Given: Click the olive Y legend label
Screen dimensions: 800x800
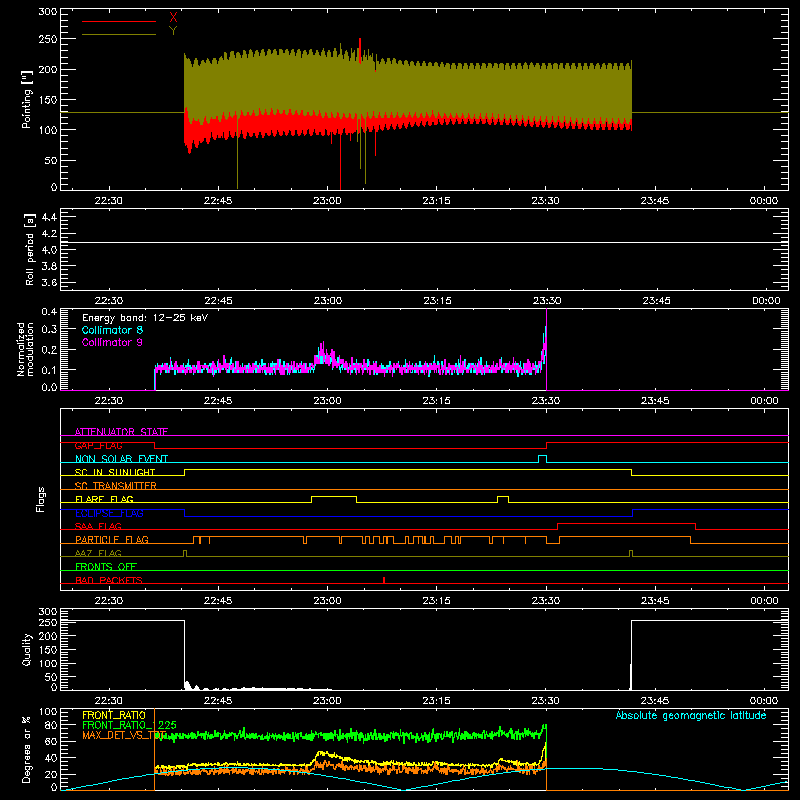Looking at the screenshot, I should click(173, 31).
